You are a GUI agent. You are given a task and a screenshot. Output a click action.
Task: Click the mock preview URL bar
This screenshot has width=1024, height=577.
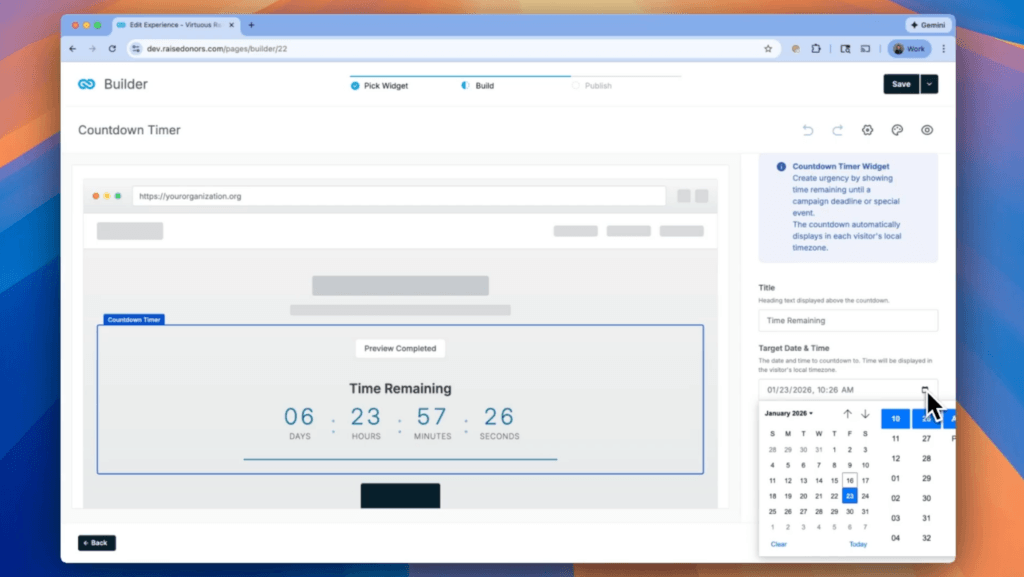click(399, 196)
